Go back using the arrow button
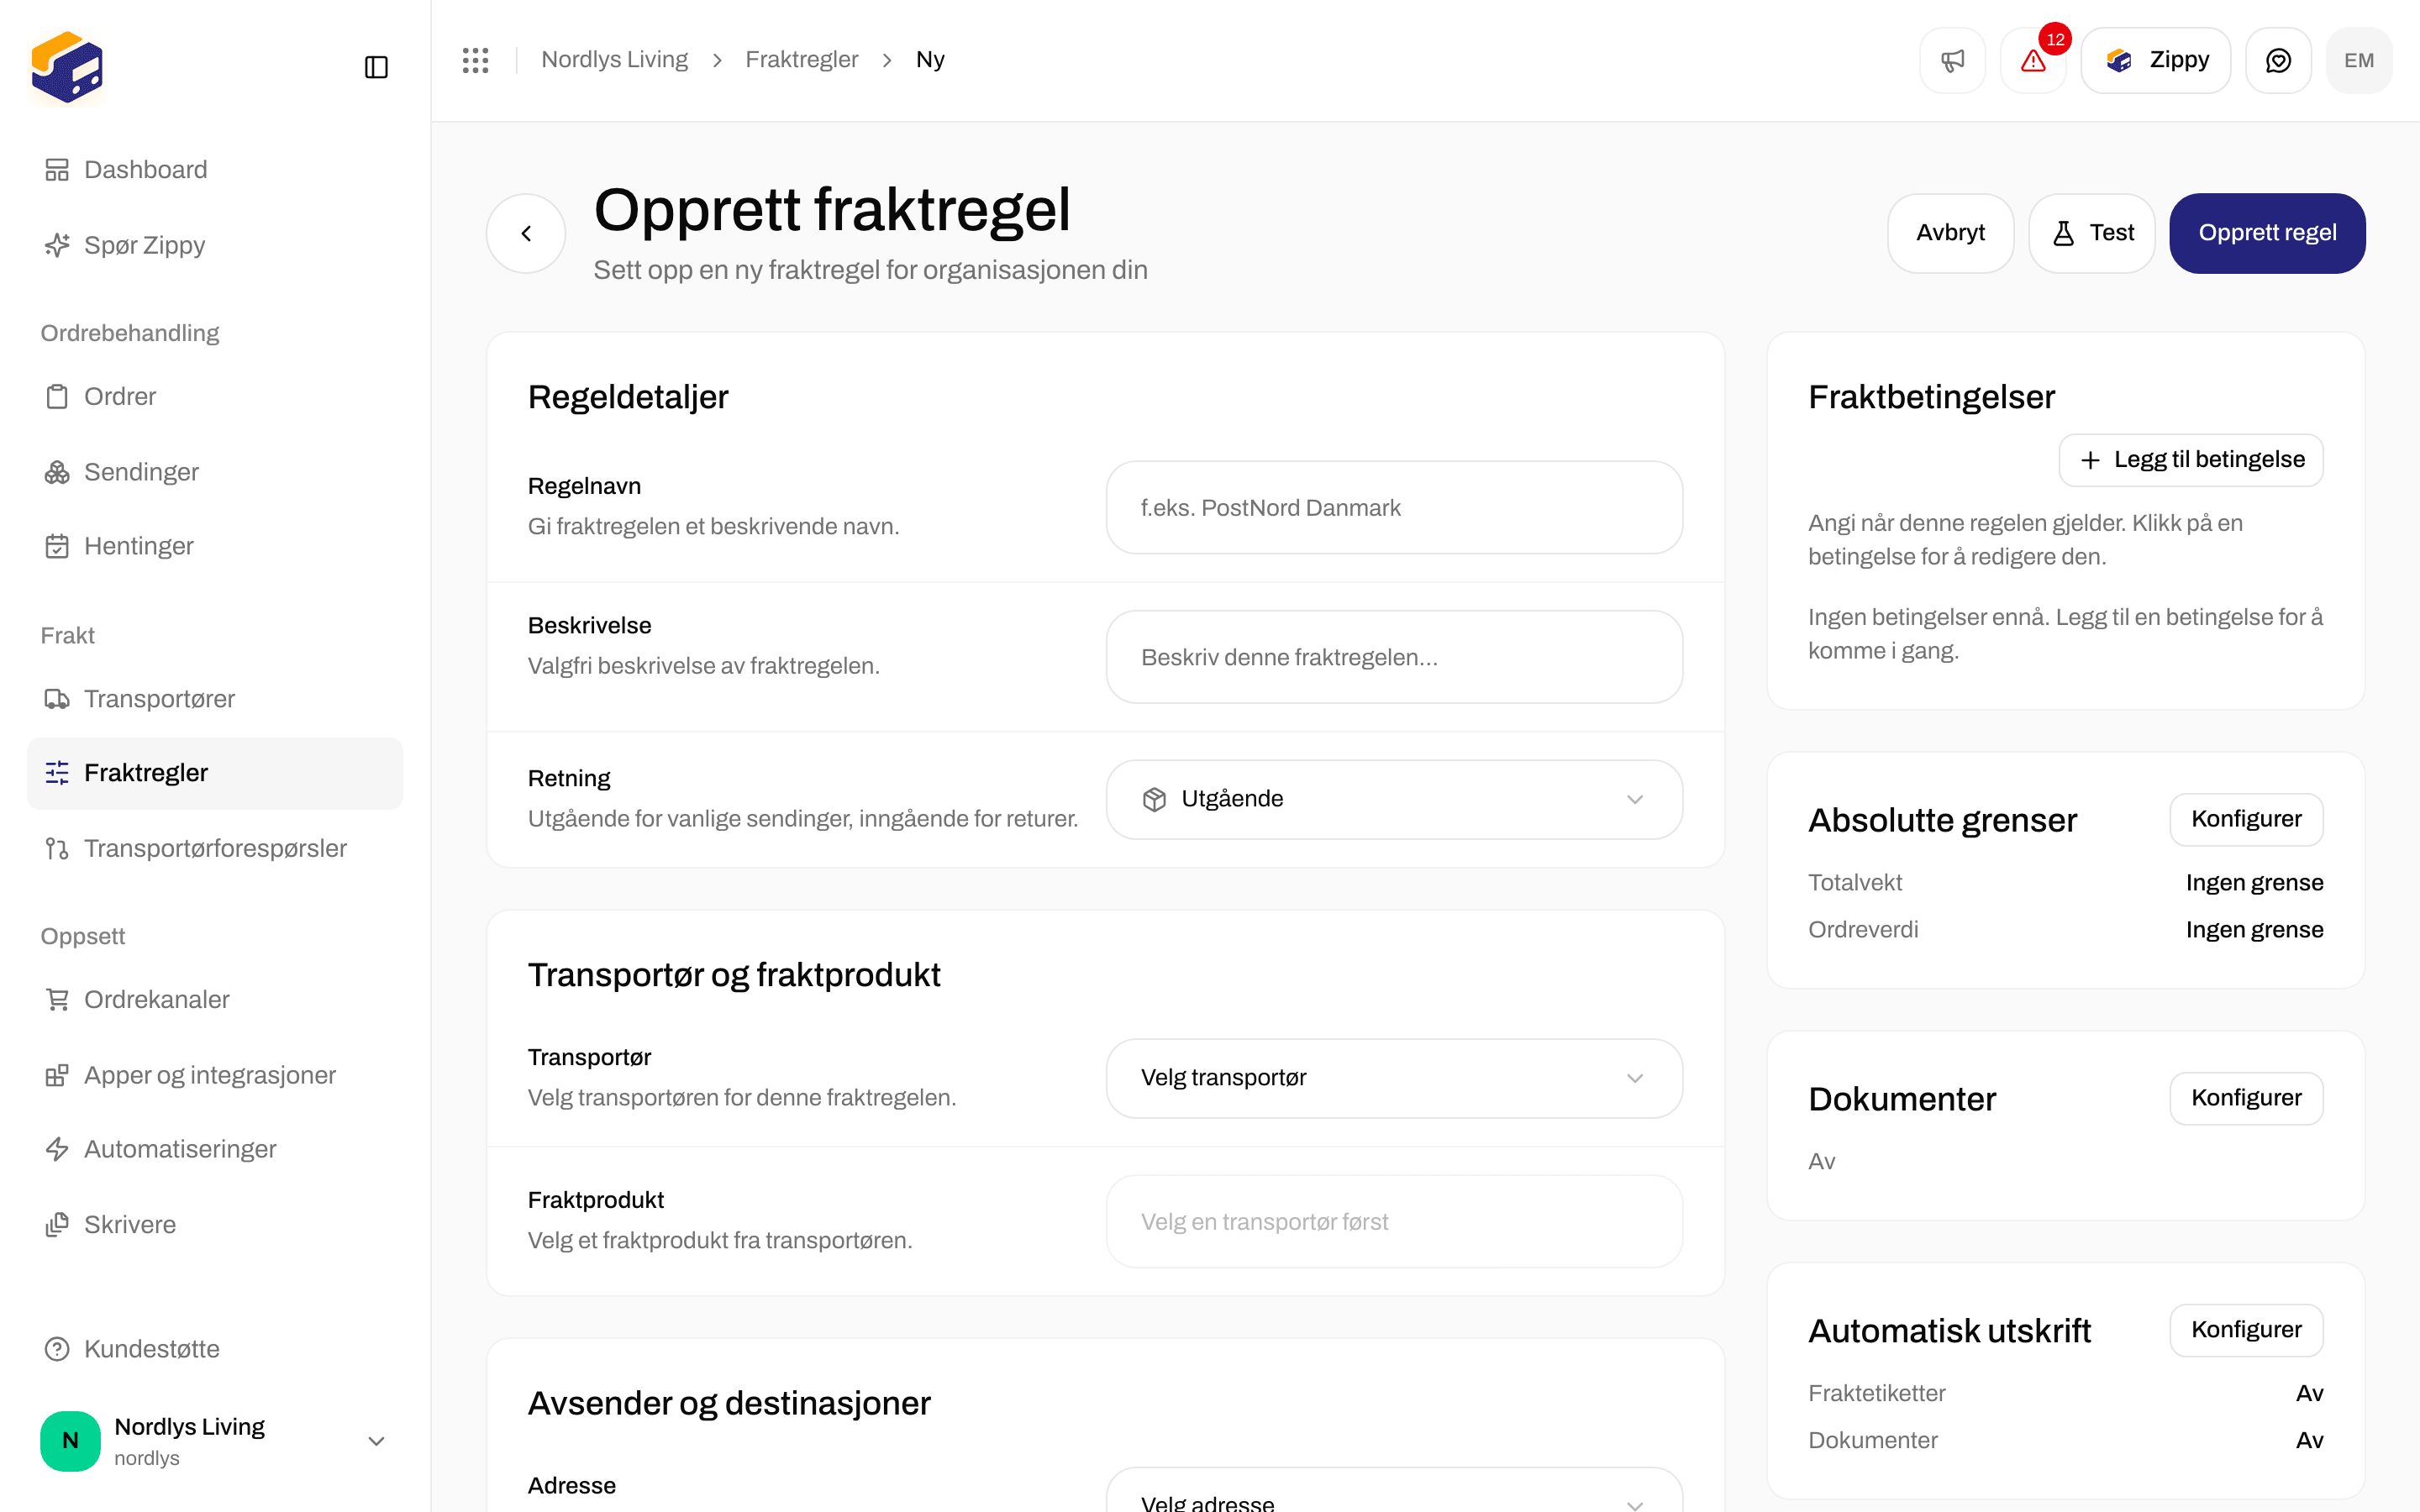Screen dimensions: 2420x1512 pos(526,233)
